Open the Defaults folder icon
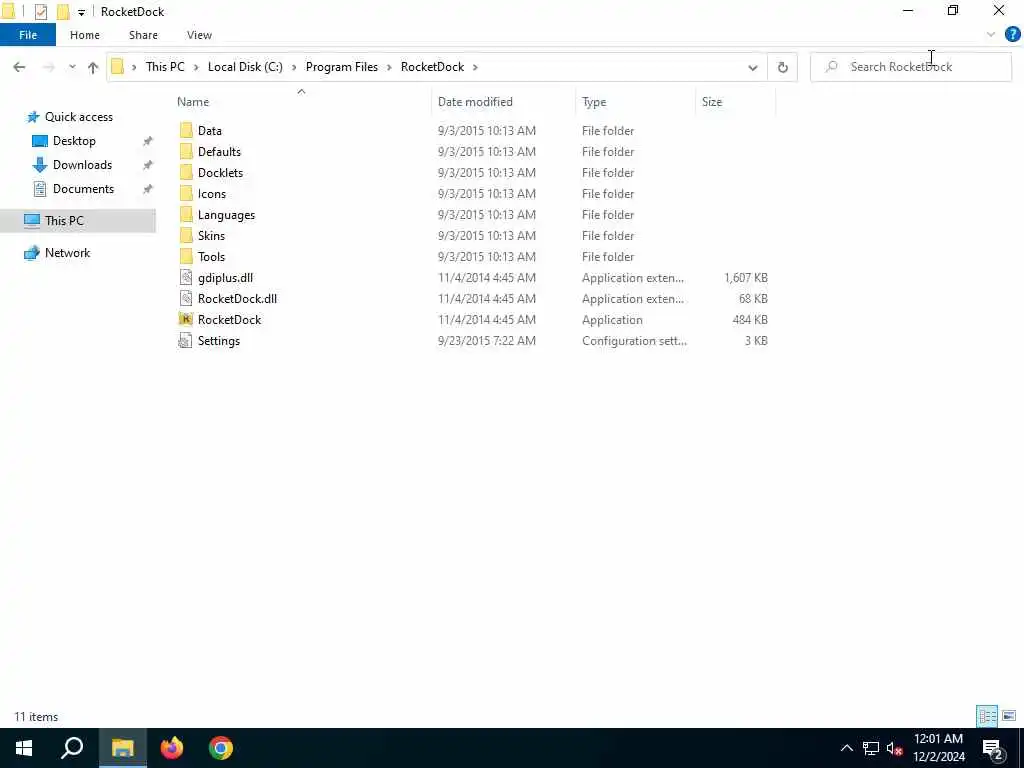This screenshot has height=768, width=1024. tap(186, 152)
